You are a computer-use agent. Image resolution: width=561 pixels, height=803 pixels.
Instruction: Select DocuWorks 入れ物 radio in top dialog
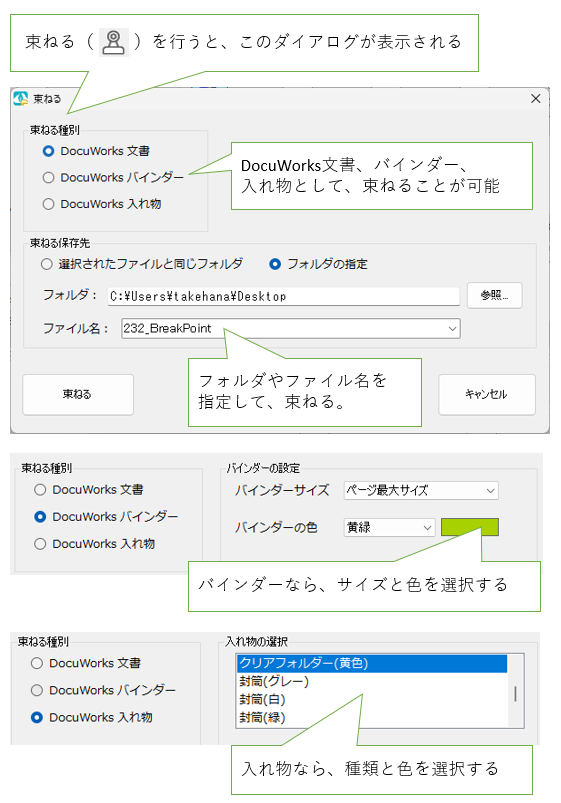pyautogui.click(x=49, y=204)
